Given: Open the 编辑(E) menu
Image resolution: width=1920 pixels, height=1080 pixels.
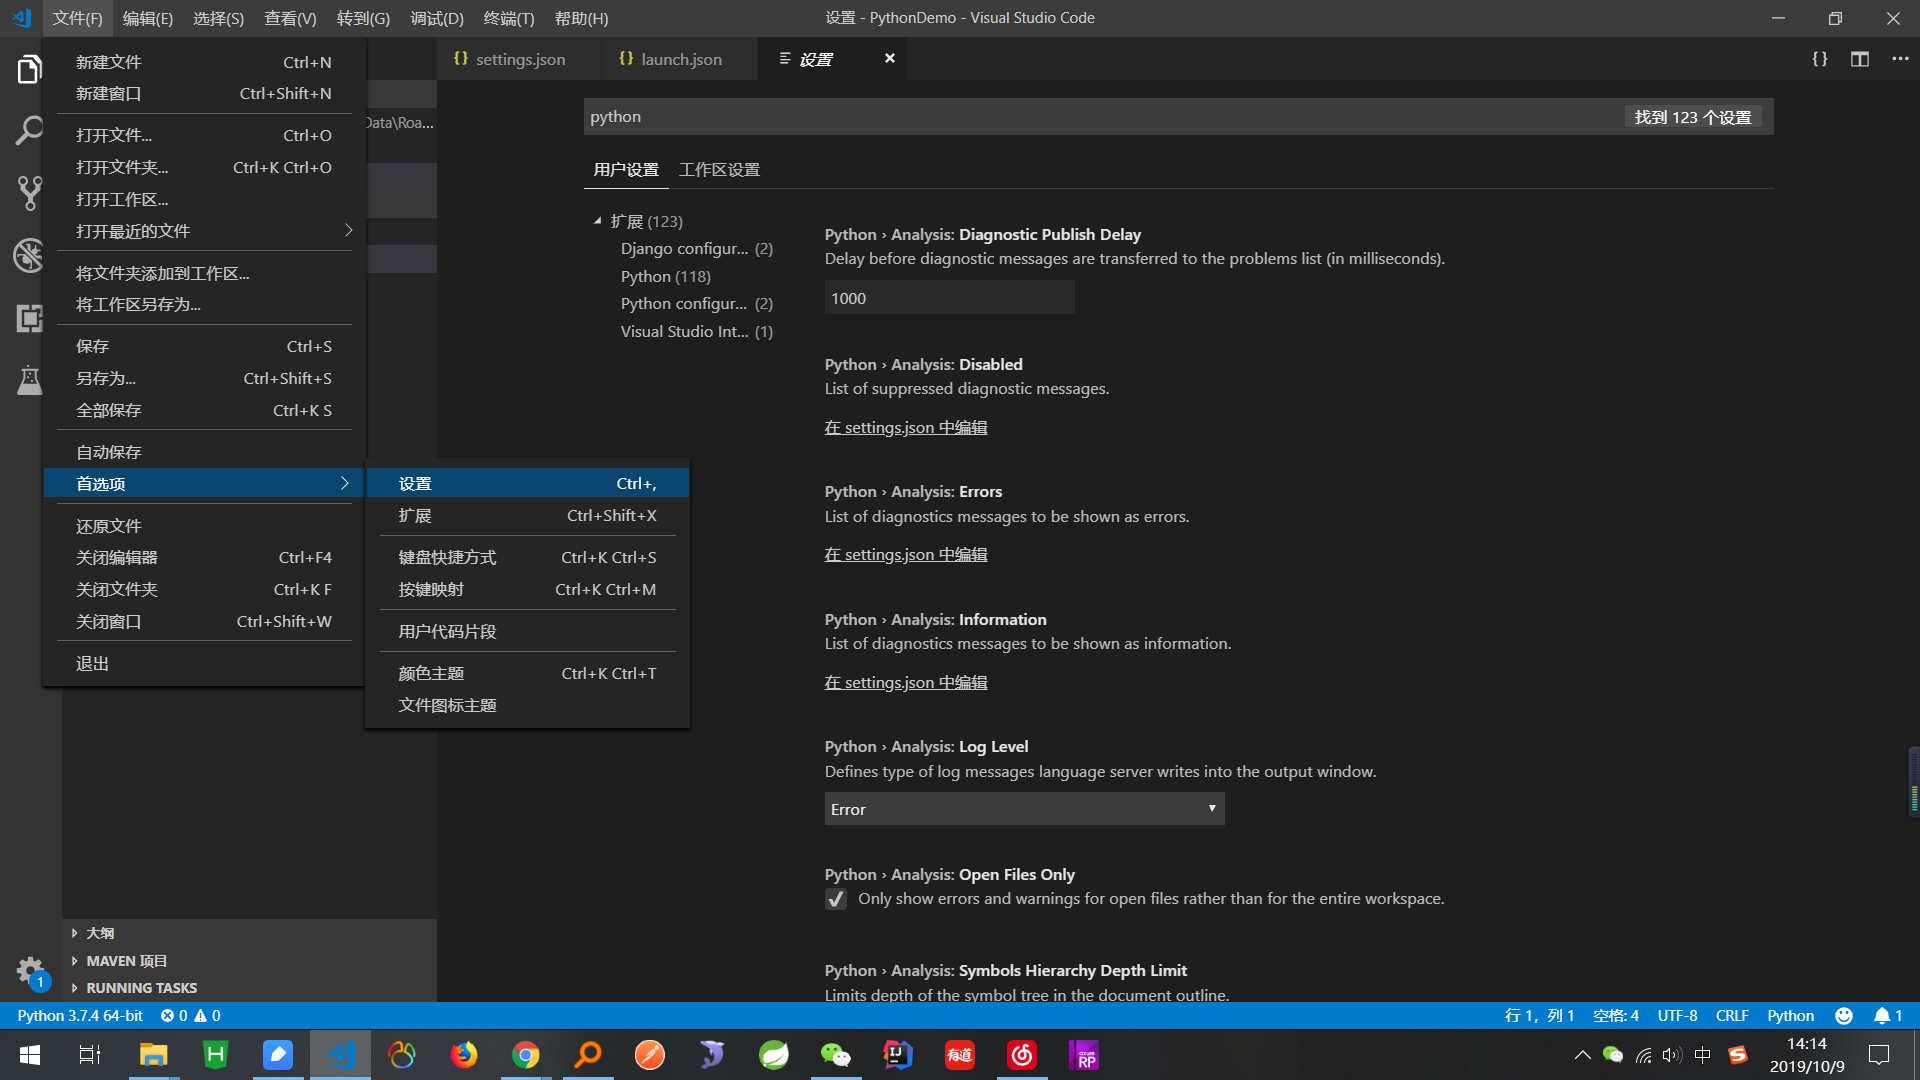Looking at the screenshot, I should click(148, 18).
